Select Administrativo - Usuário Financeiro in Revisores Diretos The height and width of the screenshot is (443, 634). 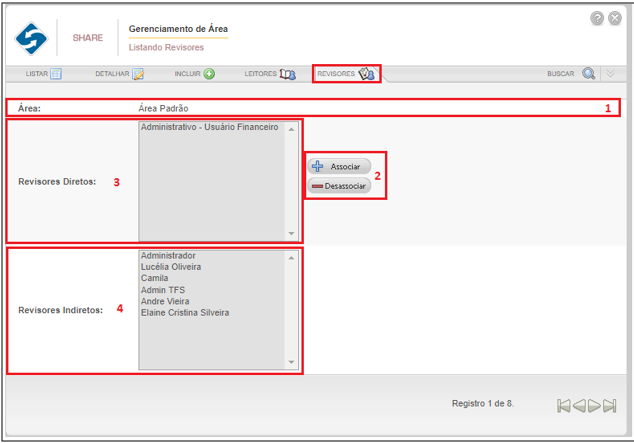pos(209,127)
